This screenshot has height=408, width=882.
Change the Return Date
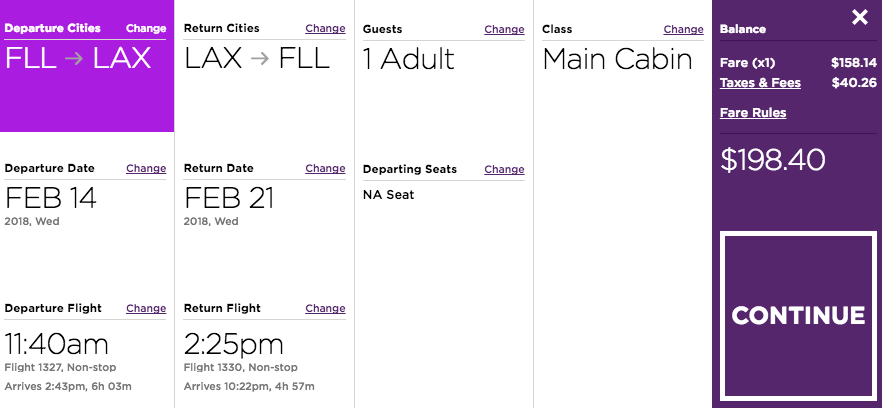pyautogui.click(x=325, y=168)
